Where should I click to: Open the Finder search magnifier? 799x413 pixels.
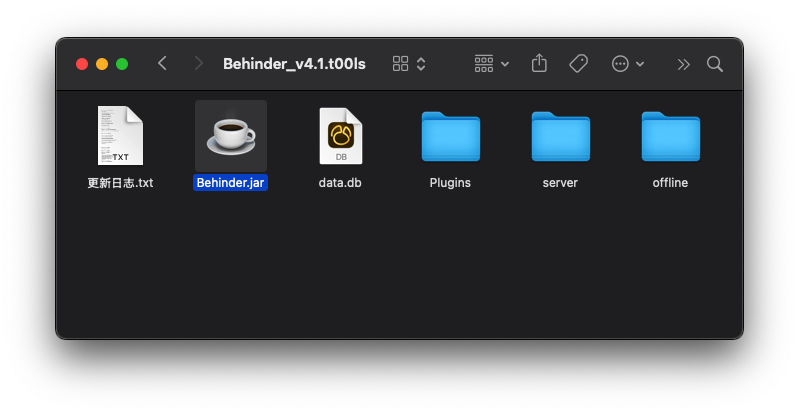pyautogui.click(x=715, y=64)
